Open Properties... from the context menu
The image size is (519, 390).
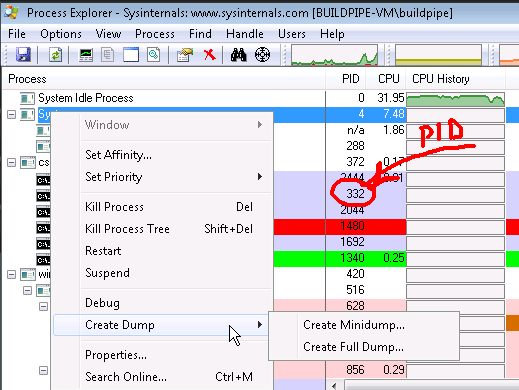[162, 355]
